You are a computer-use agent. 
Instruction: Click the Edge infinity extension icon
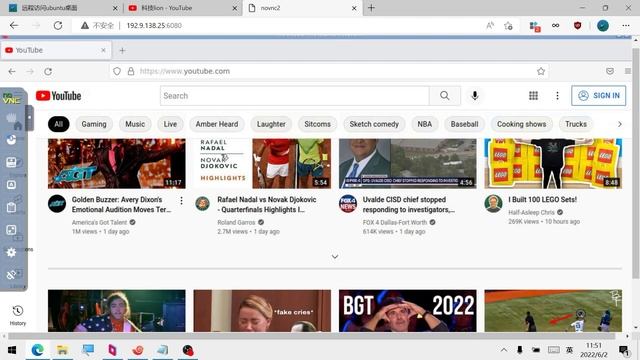click(x=556, y=26)
